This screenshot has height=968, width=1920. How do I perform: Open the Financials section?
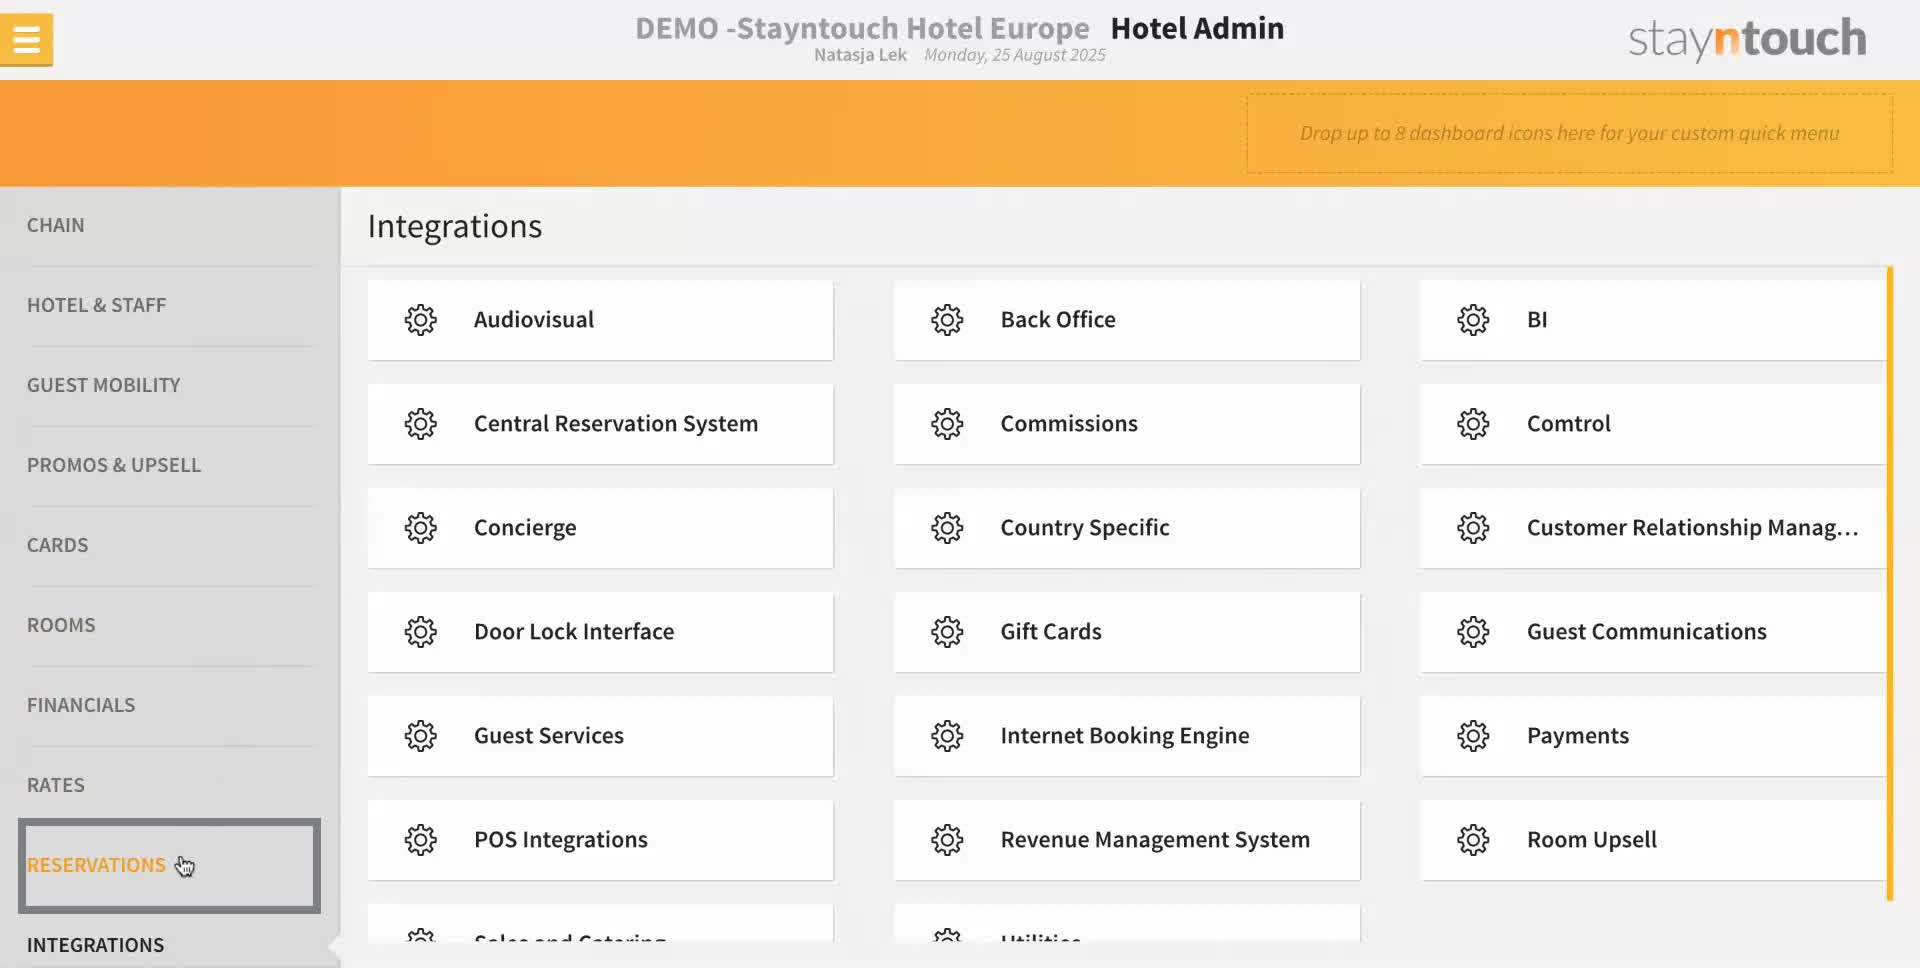point(81,705)
